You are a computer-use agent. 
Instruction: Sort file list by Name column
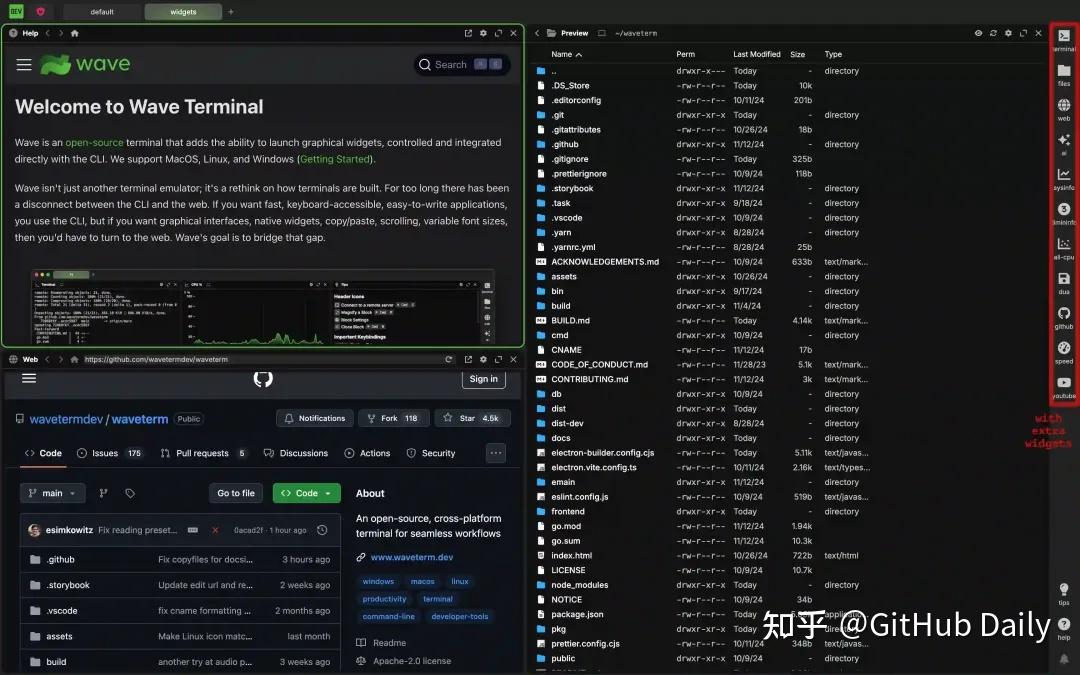[566, 54]
